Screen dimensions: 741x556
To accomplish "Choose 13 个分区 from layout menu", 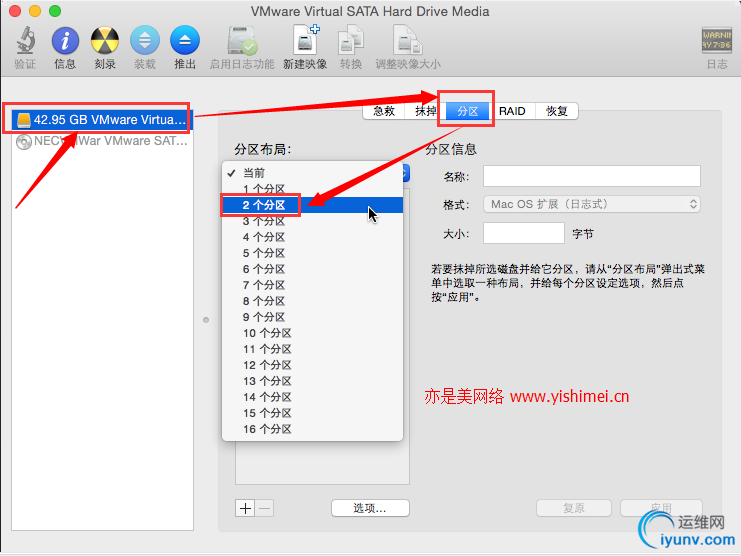I will click(x=312, y=381).
